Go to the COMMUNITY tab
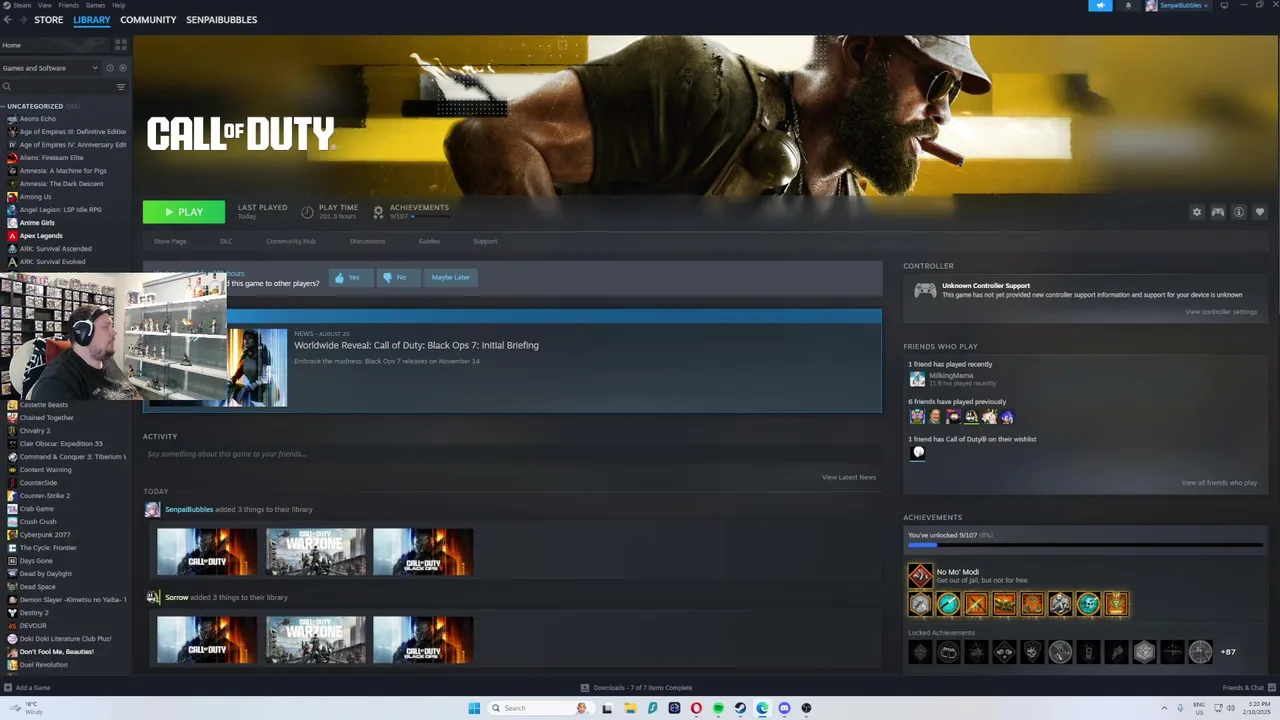Image resolution: width=1280 pixels, height=720 pixels. [x=148, y=20]
